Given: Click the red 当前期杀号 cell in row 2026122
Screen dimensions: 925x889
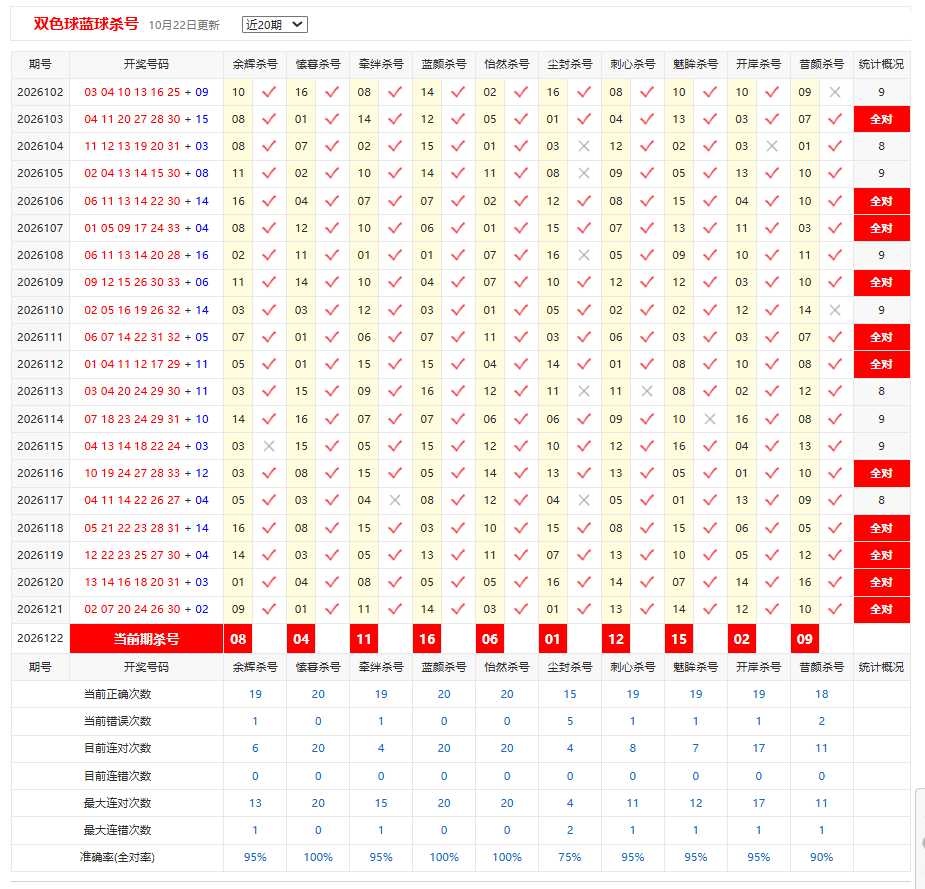Looking at the screenshot, I should coord(146,639).
